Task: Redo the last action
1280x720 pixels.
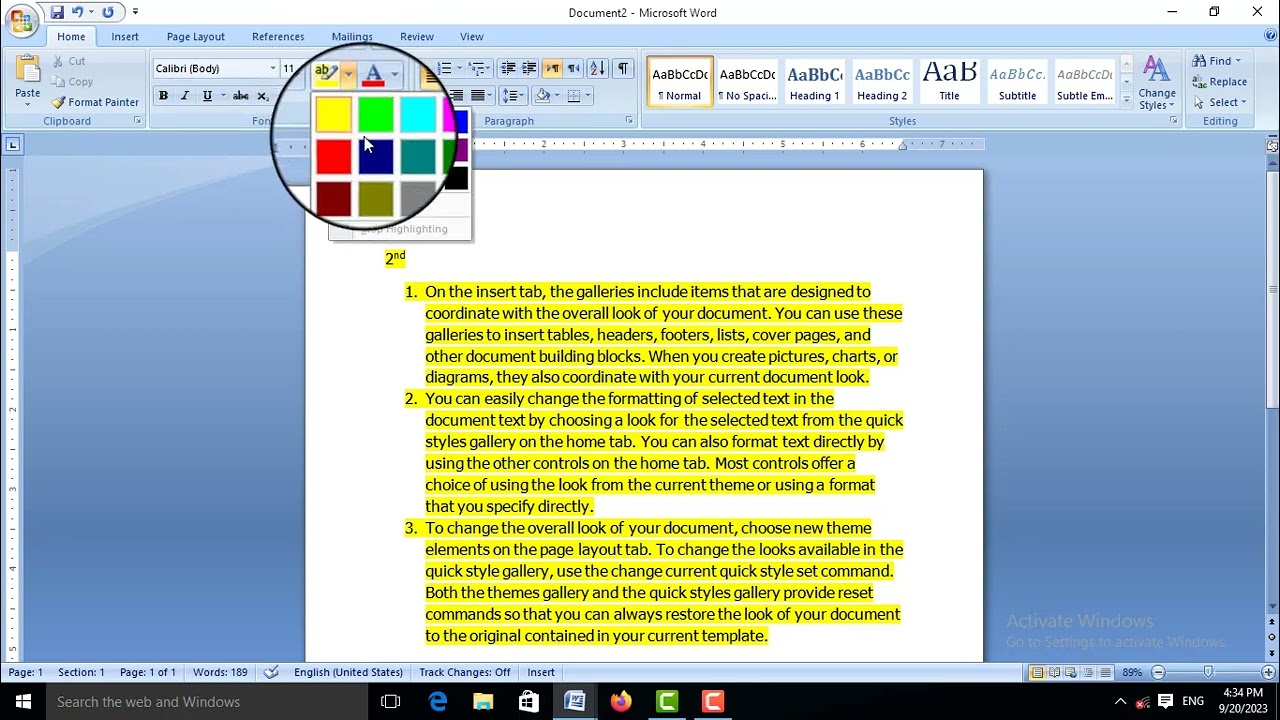Action: [108, 12]
